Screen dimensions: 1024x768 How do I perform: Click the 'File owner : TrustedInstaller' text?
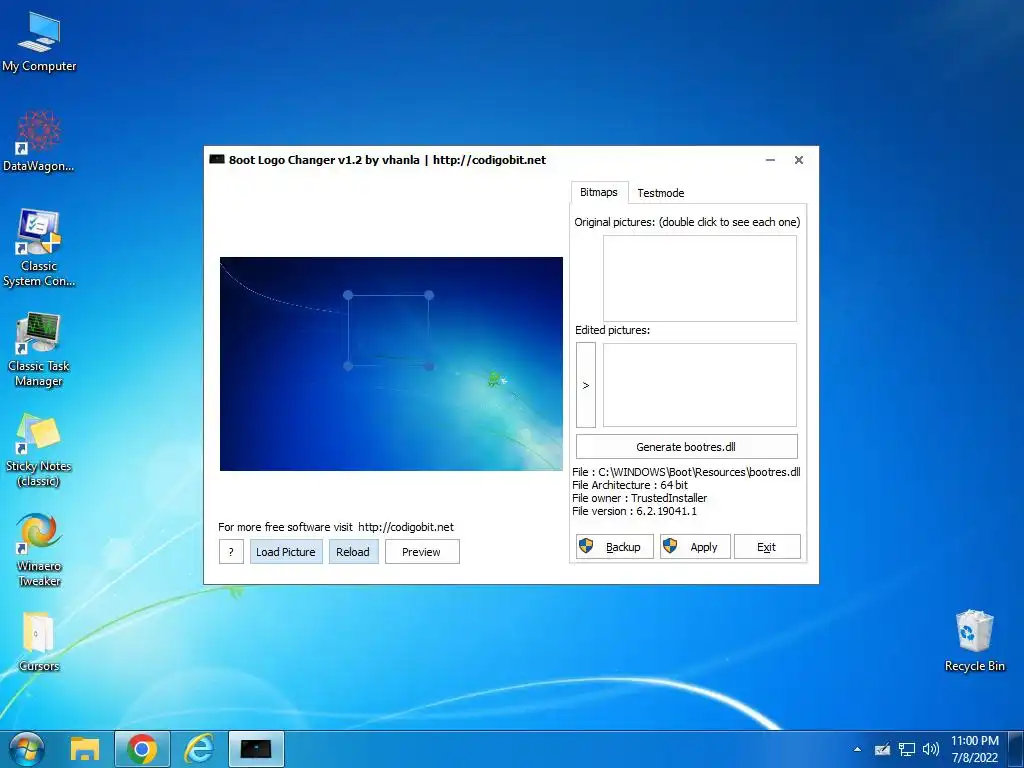coord(639,498)
